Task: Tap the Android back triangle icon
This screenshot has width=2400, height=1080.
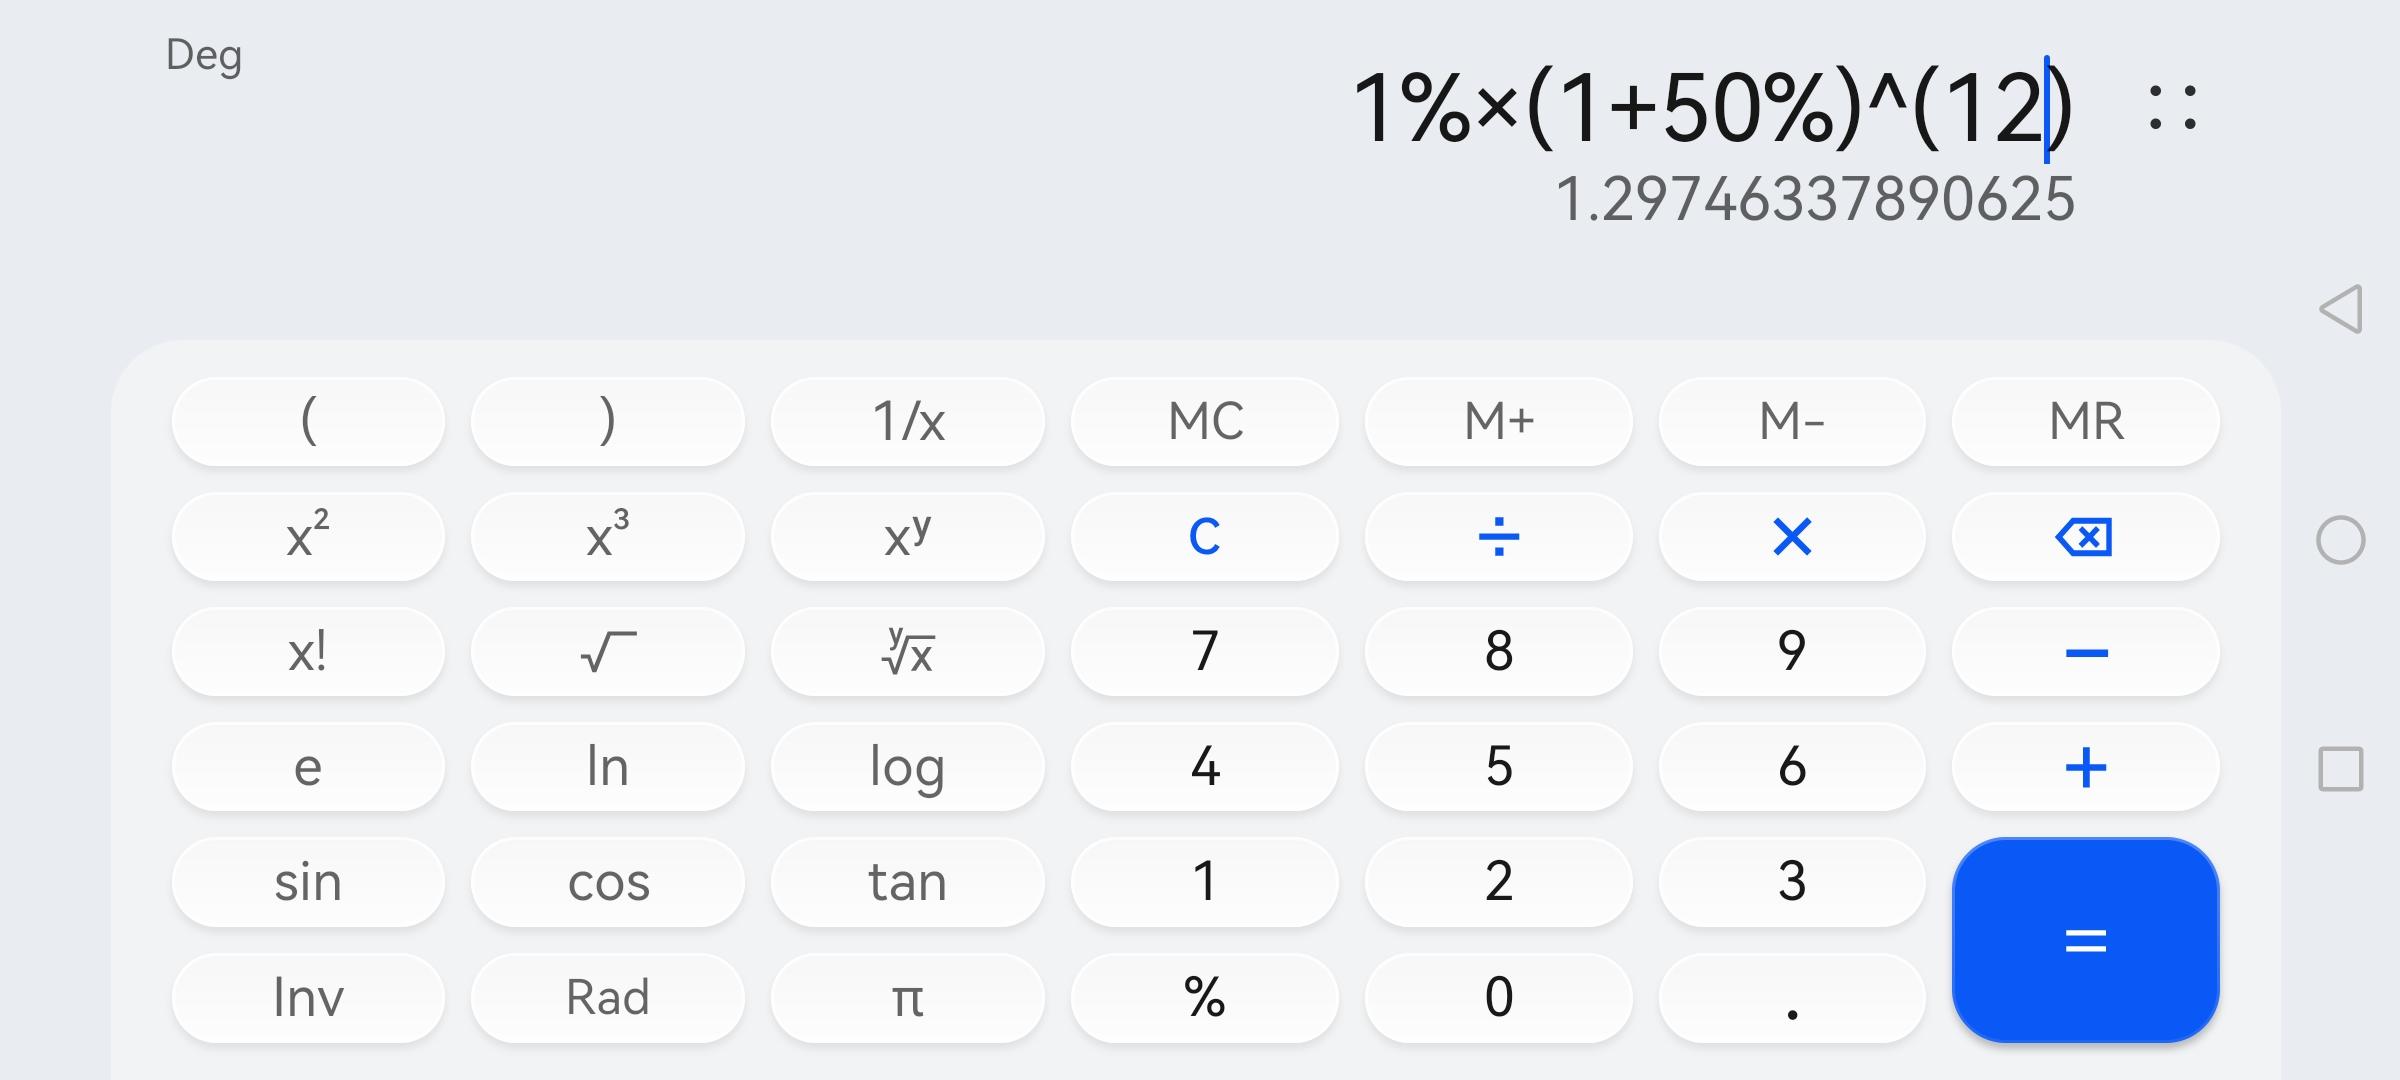Action: click(x=2340, y=309)
